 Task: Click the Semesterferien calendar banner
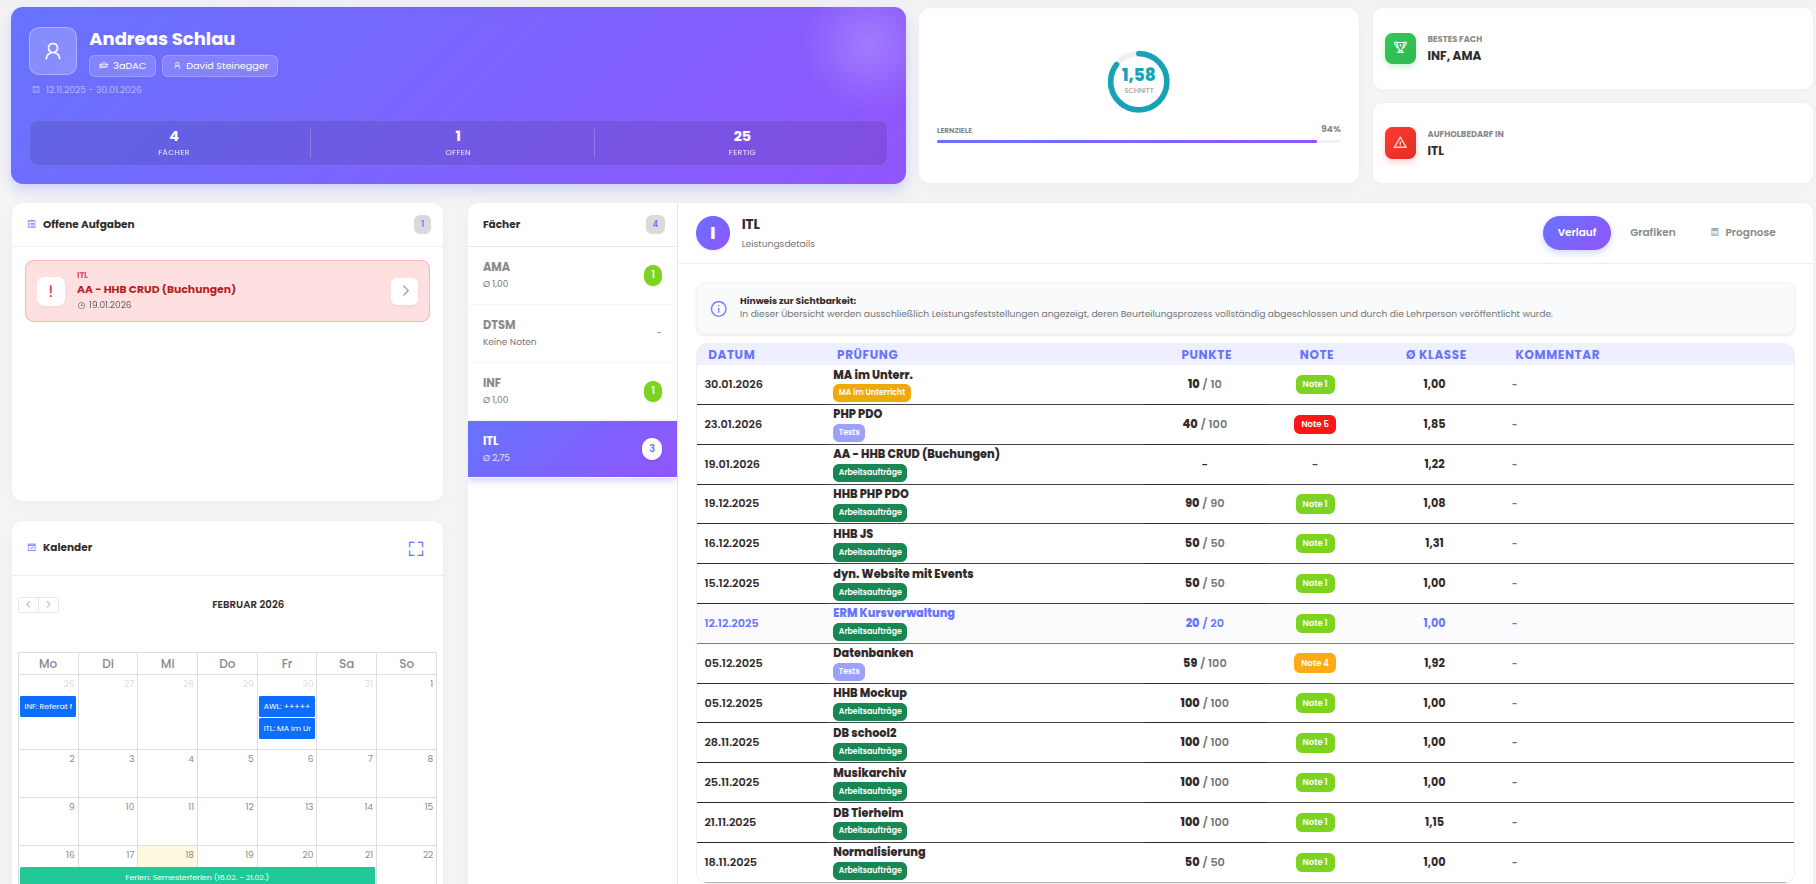tap(197, 877)
